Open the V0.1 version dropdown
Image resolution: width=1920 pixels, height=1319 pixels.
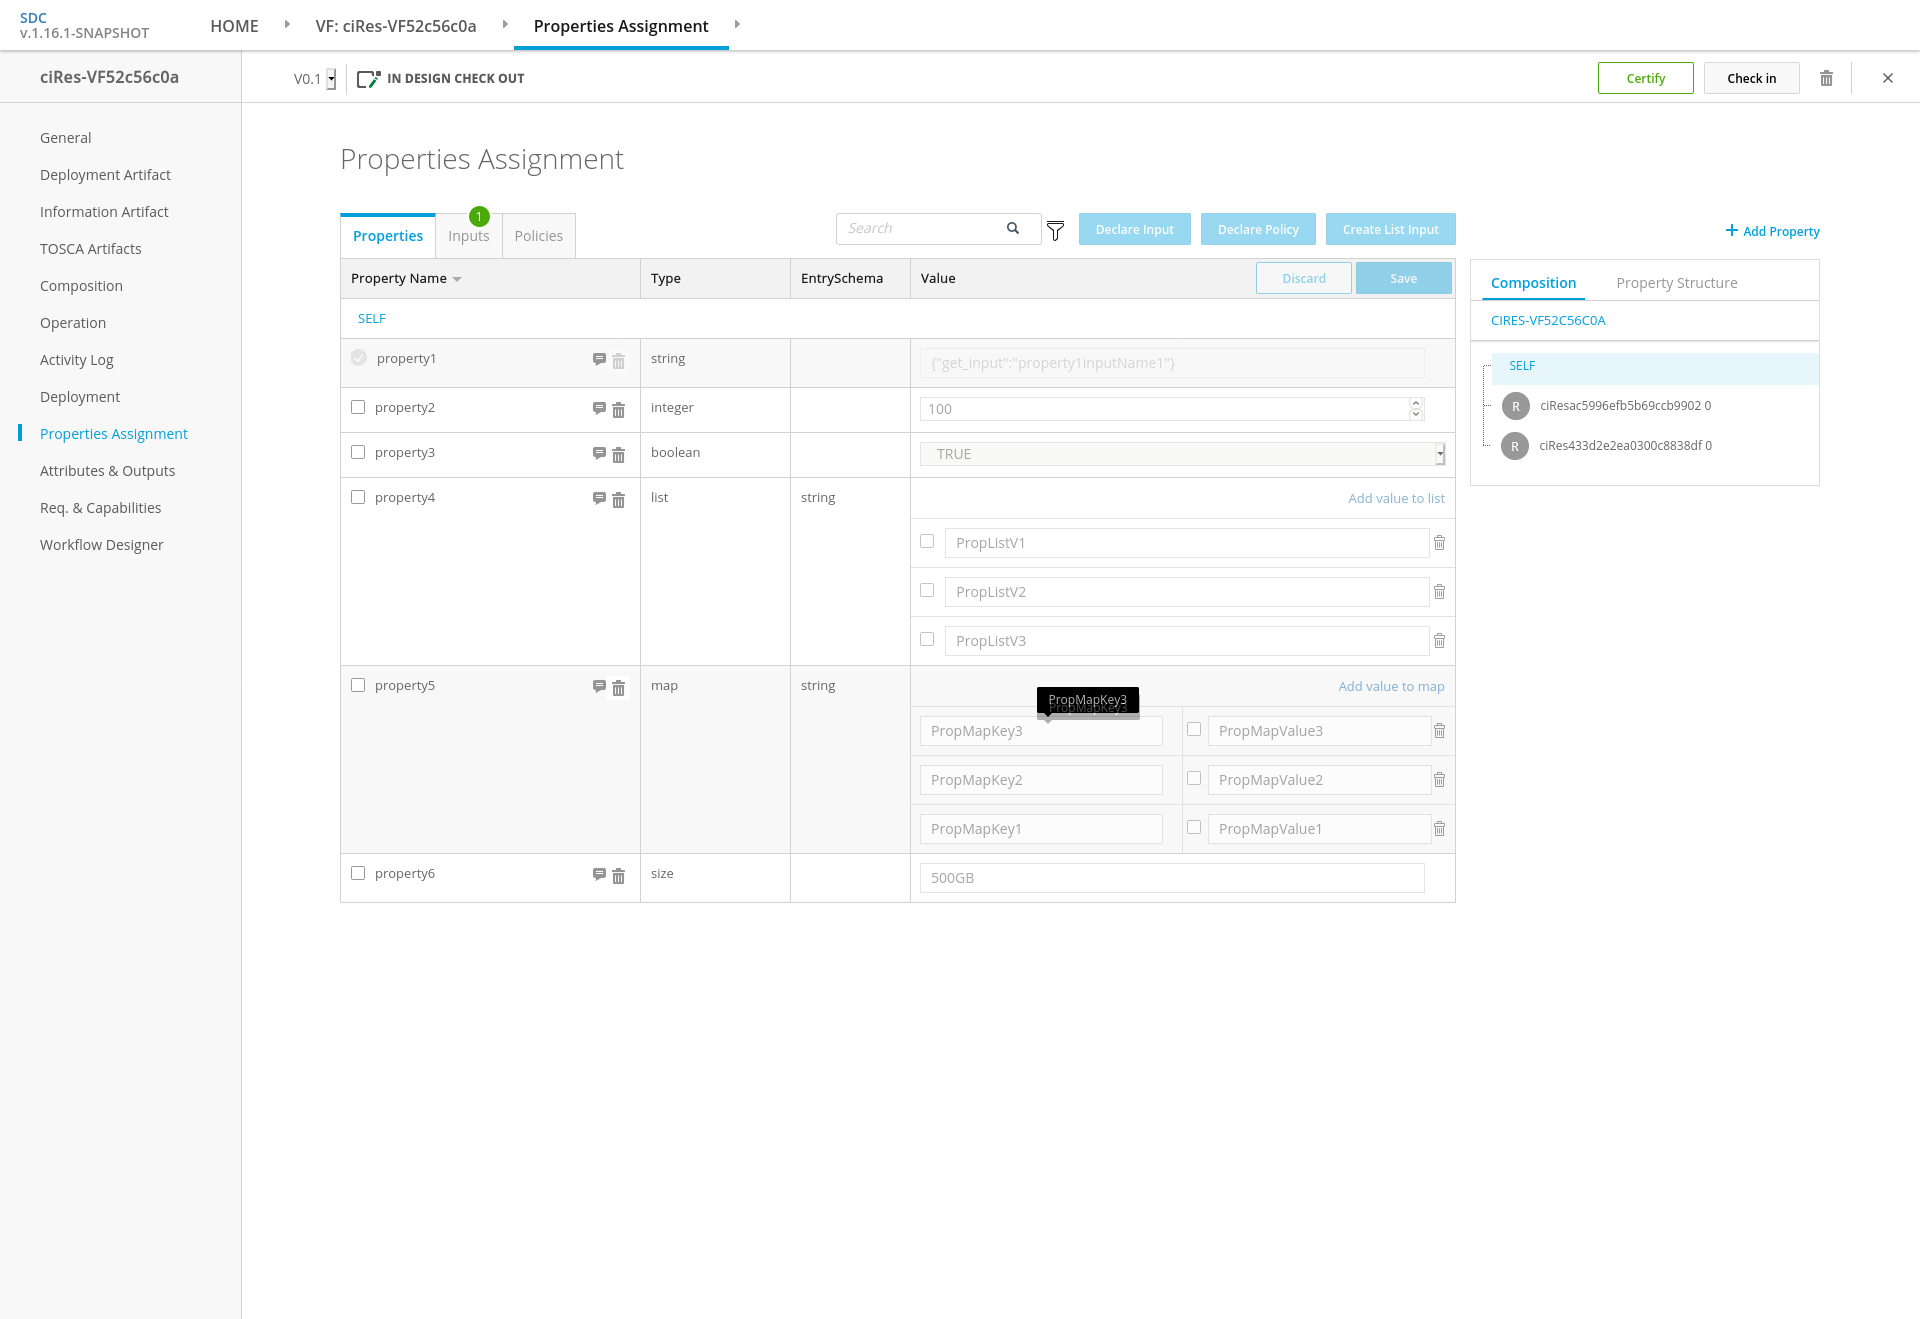coord(331,79)
